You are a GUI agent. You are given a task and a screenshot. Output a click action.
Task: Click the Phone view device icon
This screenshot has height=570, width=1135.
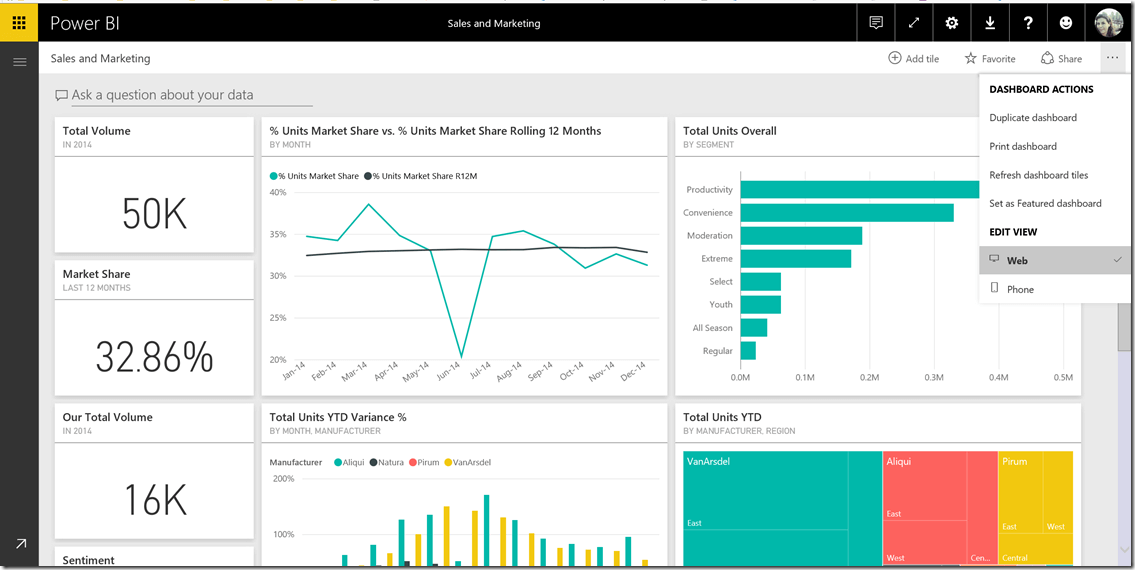[x=994, y=288]
